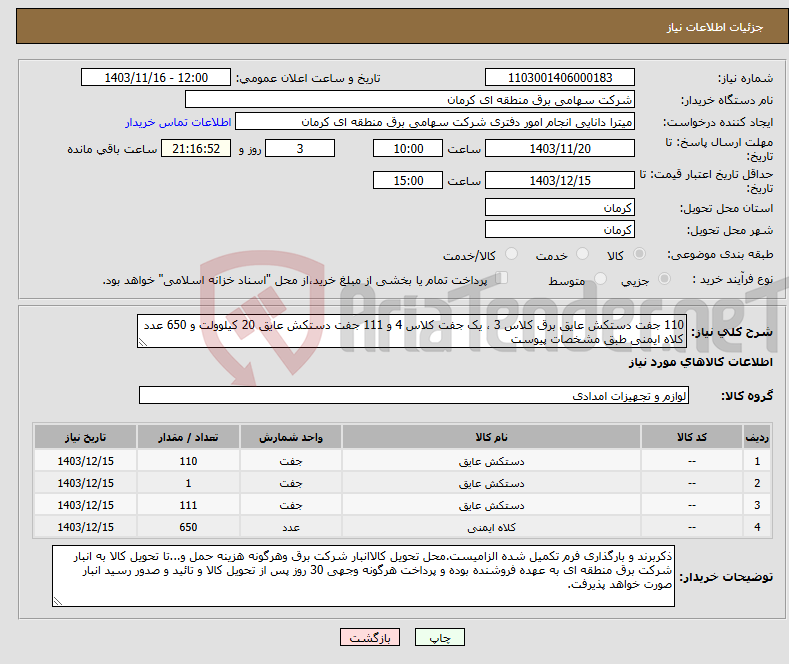Viewport: 789px width, 664px height.
Task: Click the شرح کلی نیاز description textarea
Action: 412,331
